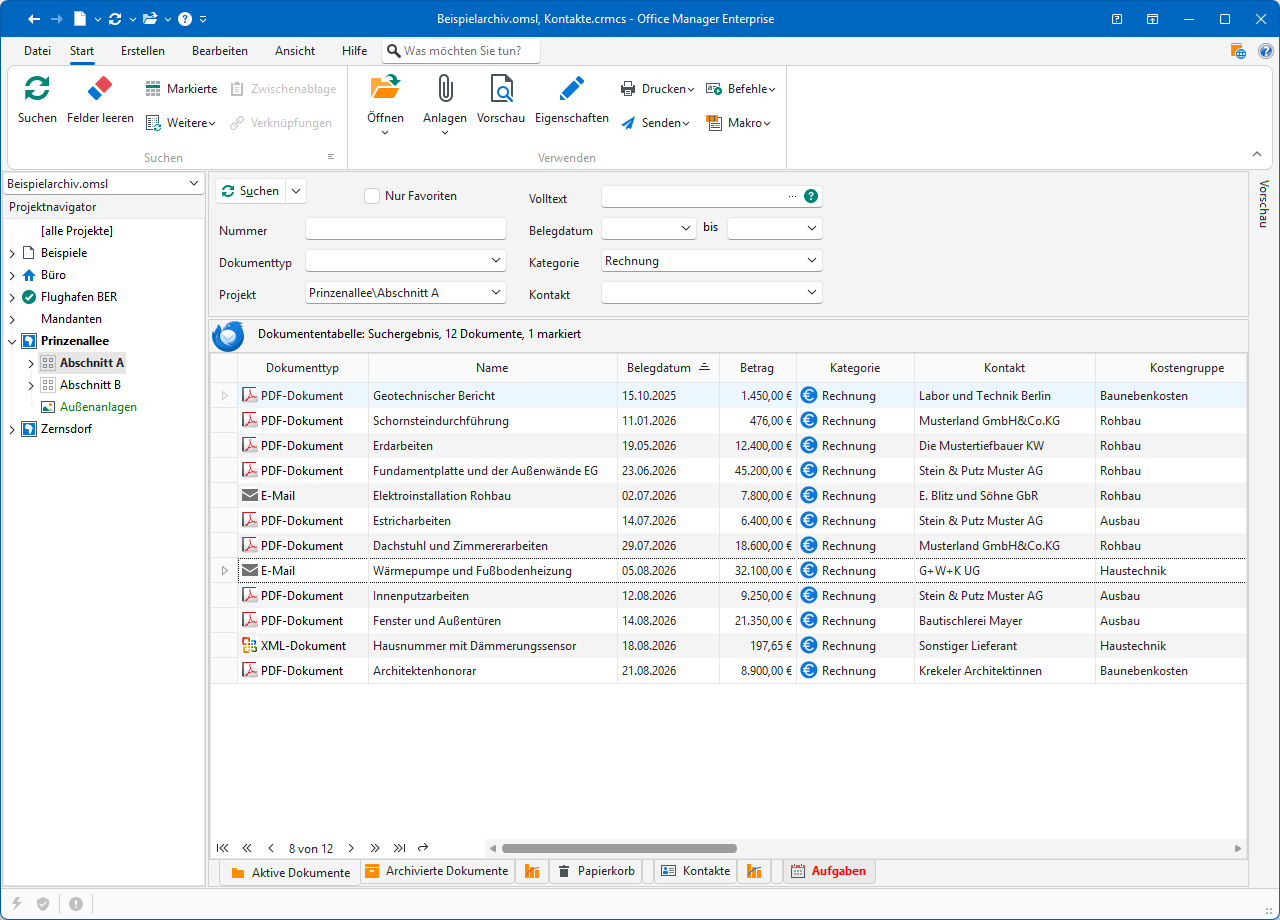This screenshot has height=920, width=1280.
Task: Click the Nummer input field
Action: pos(406,229)
